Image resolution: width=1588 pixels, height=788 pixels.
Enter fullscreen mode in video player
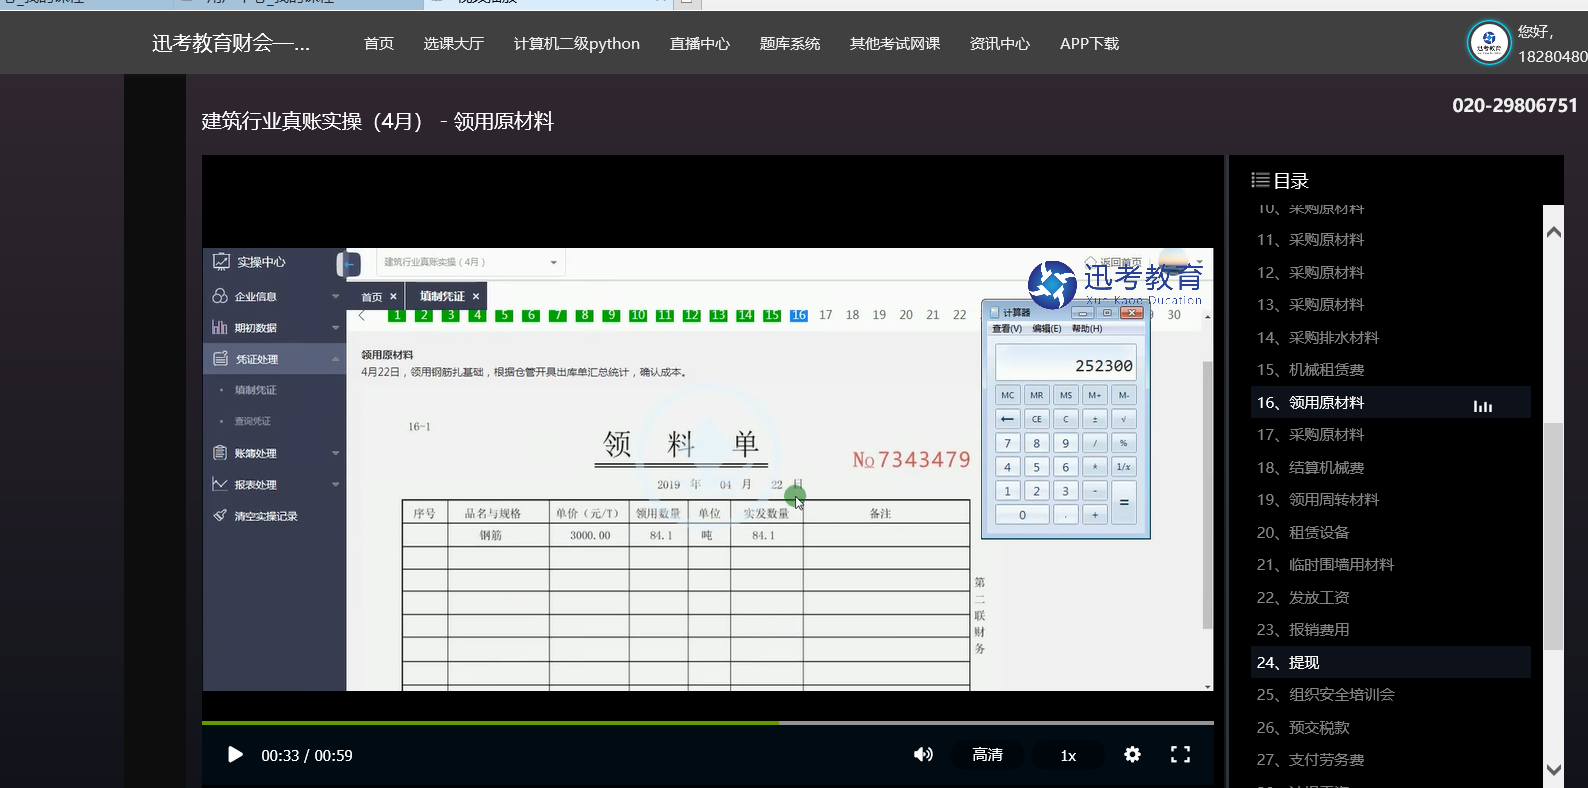point(1180,755)
